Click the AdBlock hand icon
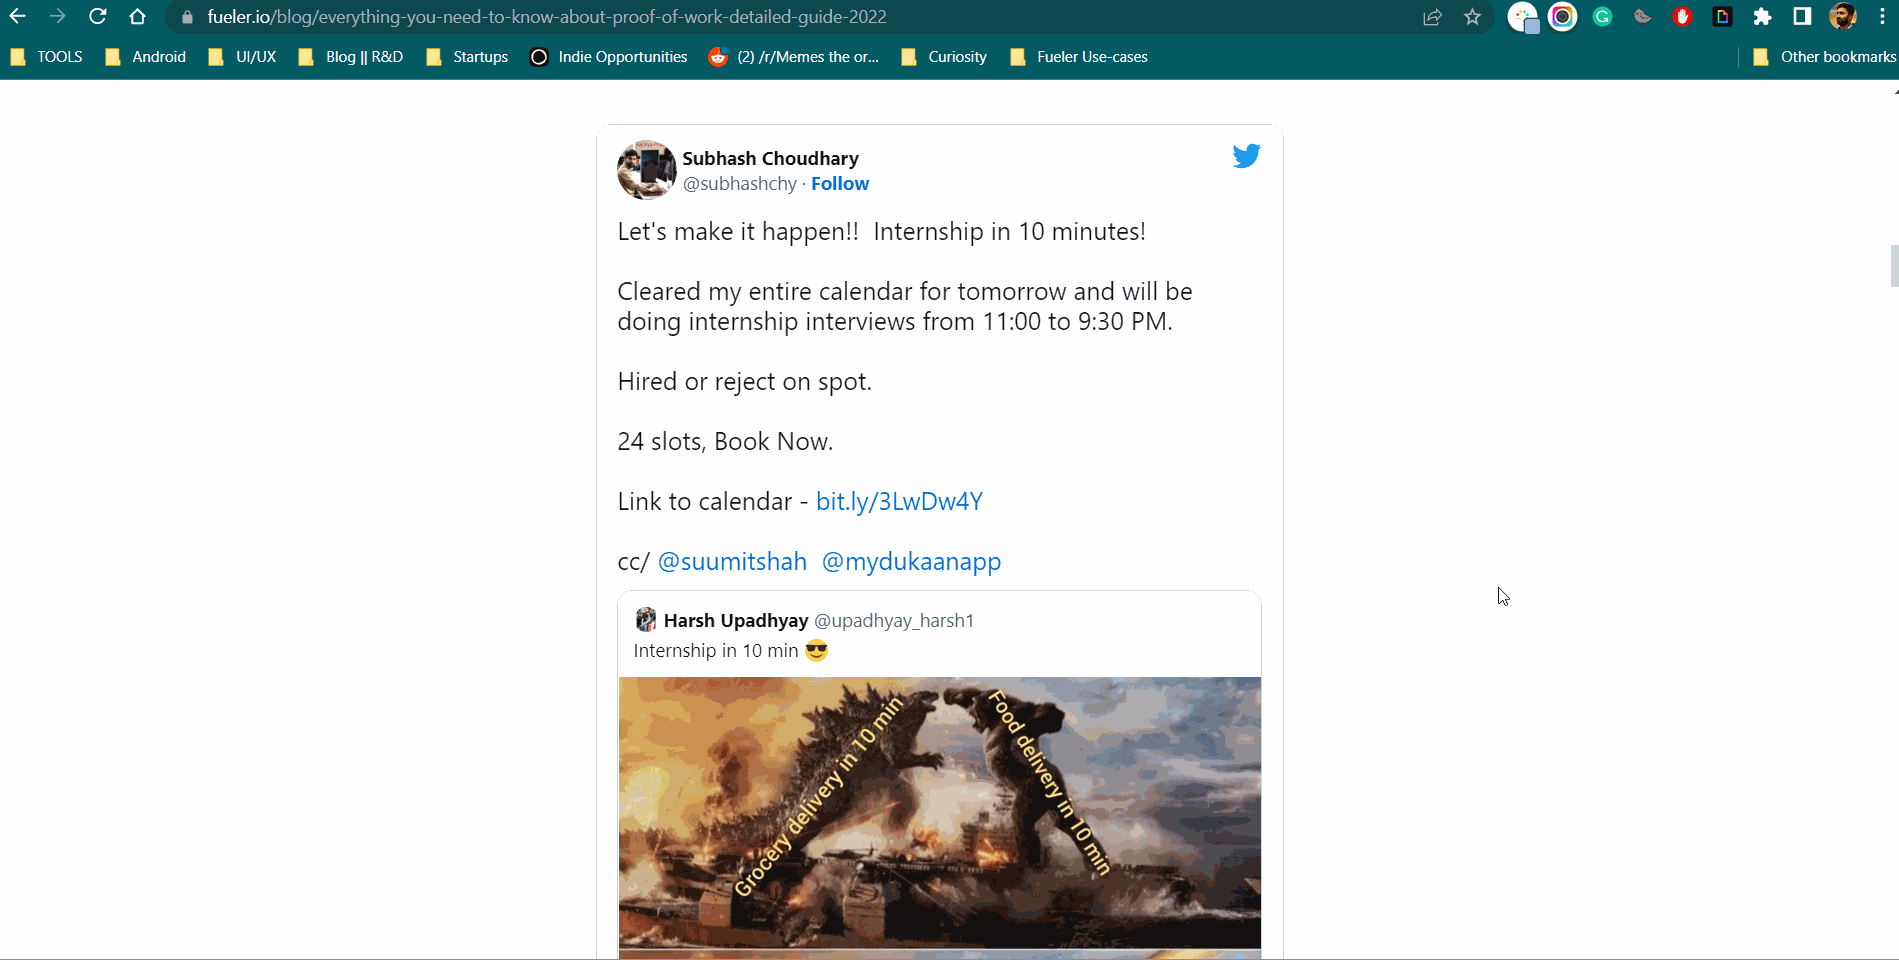This screenshot has width=1899, height=960. (1682, 17)
